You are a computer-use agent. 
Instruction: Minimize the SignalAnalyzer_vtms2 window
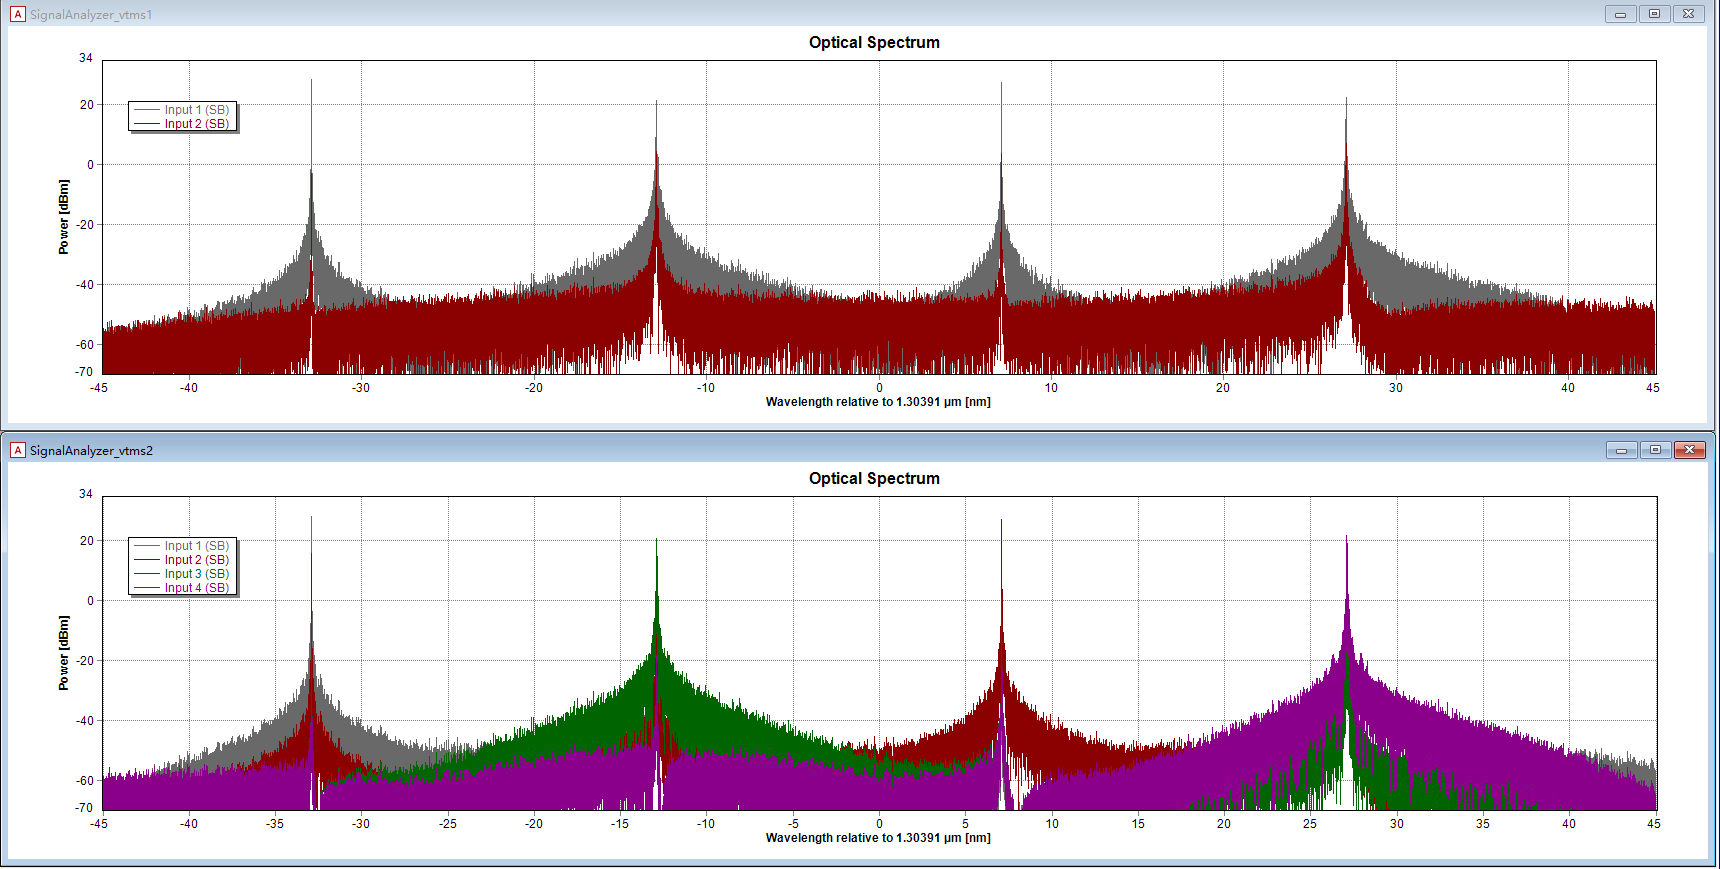[x=1622, y=450]
